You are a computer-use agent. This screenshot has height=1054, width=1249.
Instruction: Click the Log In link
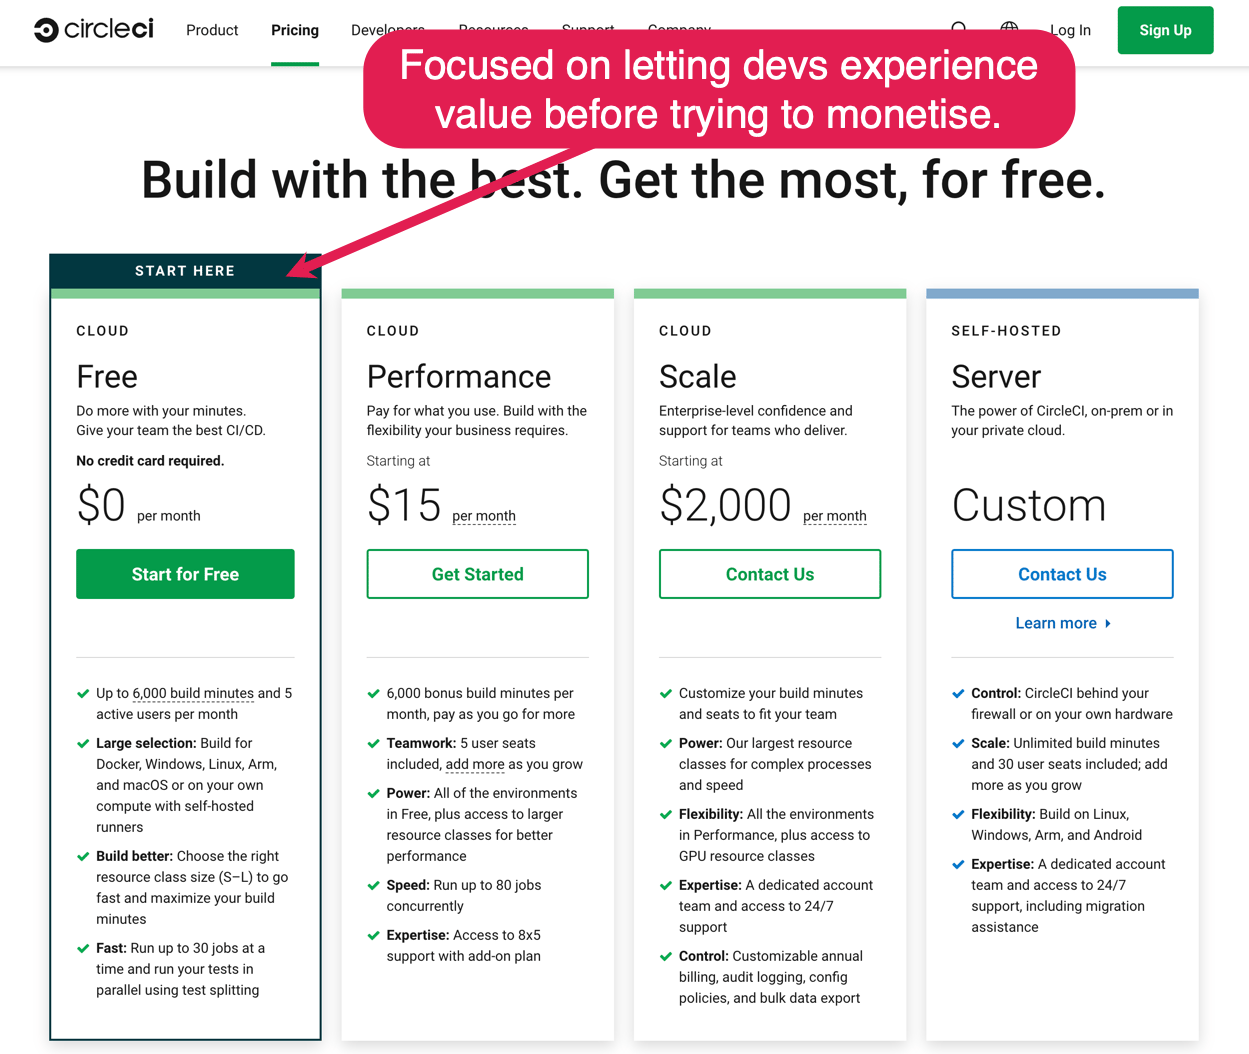(x=1071, y=30)
